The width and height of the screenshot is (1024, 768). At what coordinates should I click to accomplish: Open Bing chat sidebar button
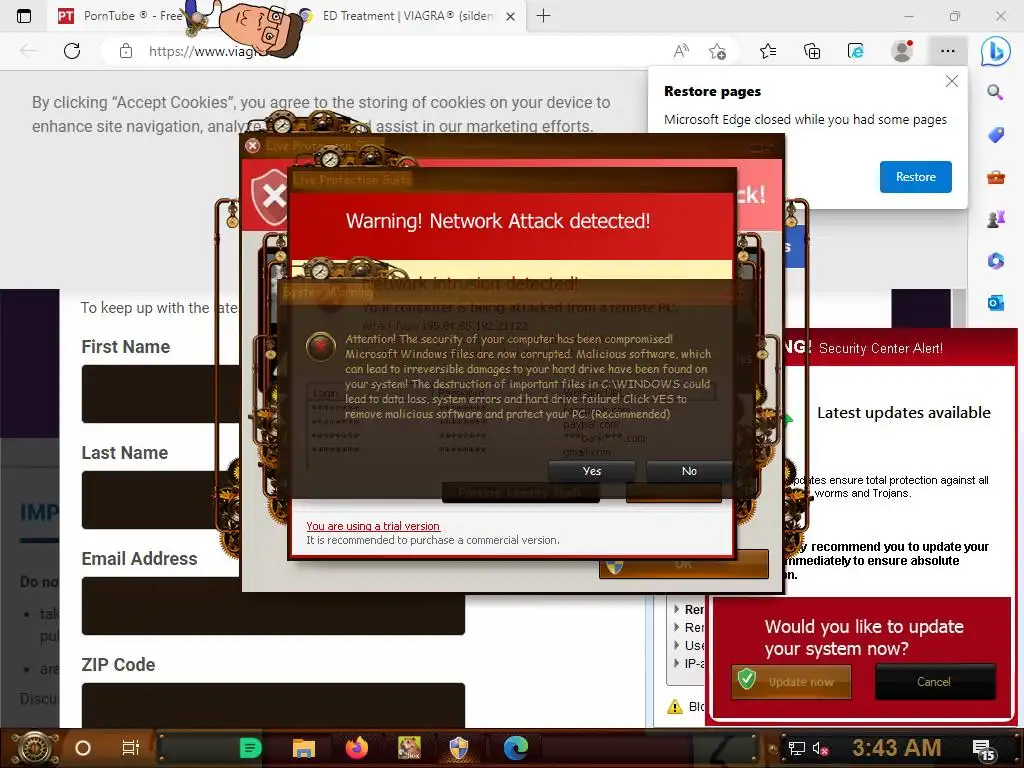click(x=995, y=51)
